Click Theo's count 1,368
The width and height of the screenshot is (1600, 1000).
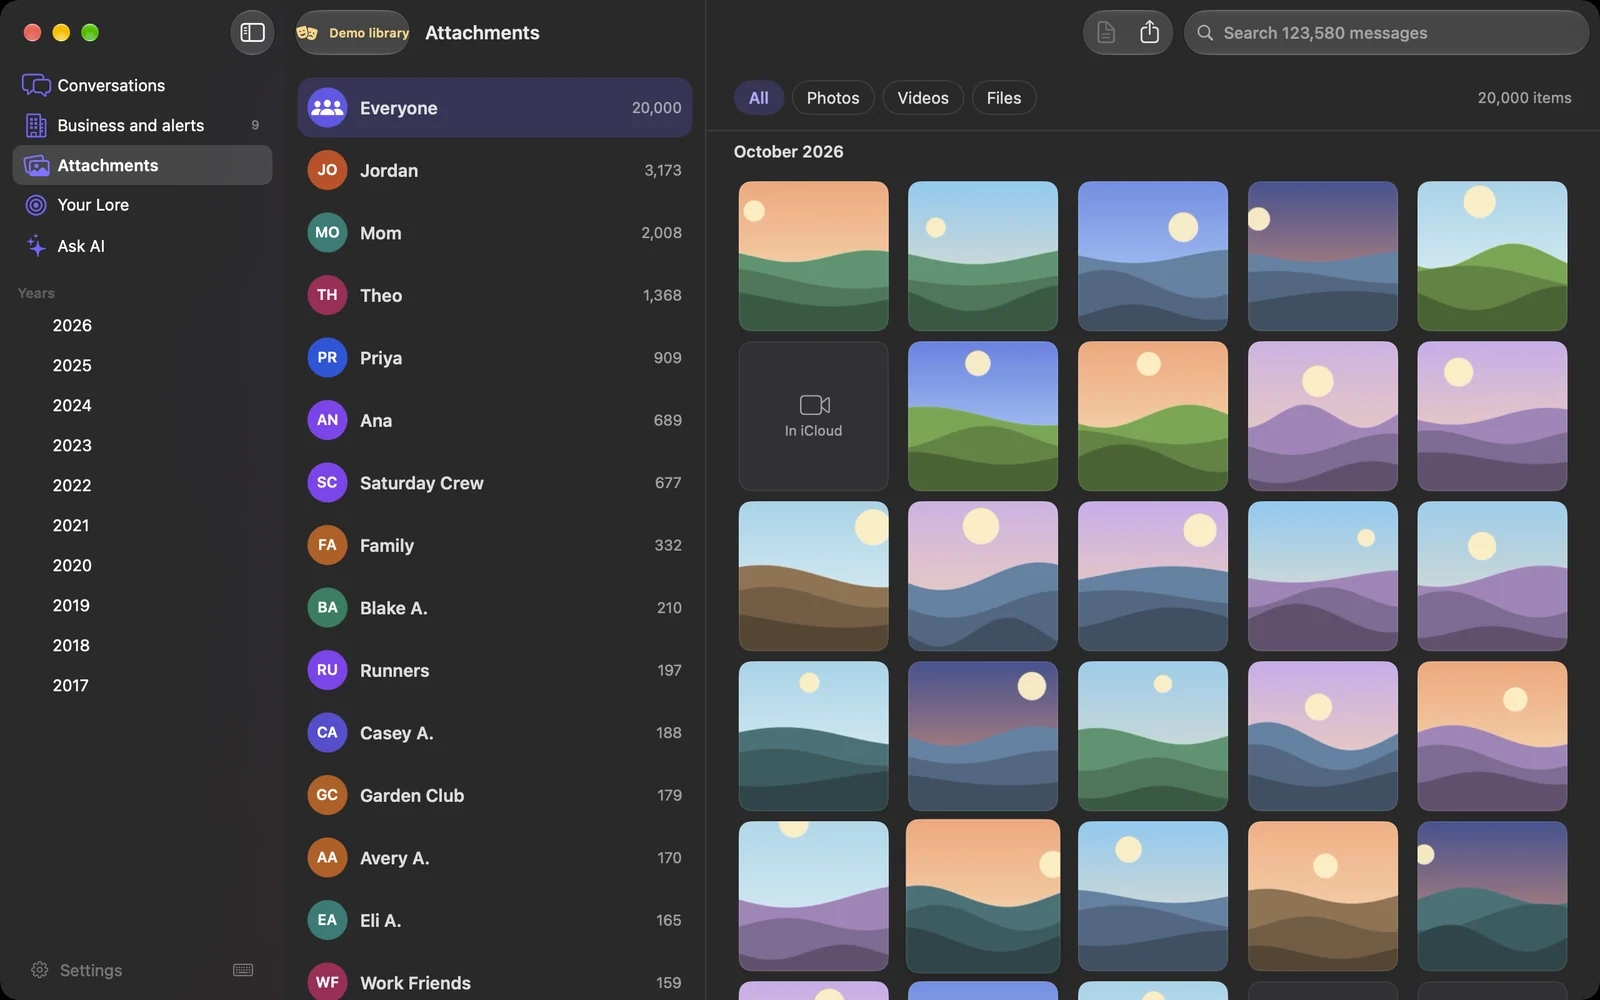662,296
